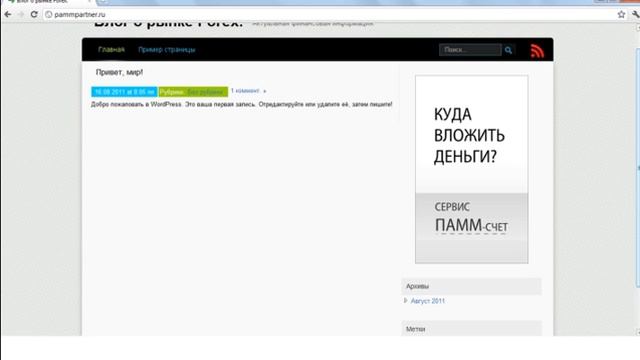The height and width of the screenshot is (360, 640).
Task: Focus the pammpartner.ru address bar
Action: point(329,15)
